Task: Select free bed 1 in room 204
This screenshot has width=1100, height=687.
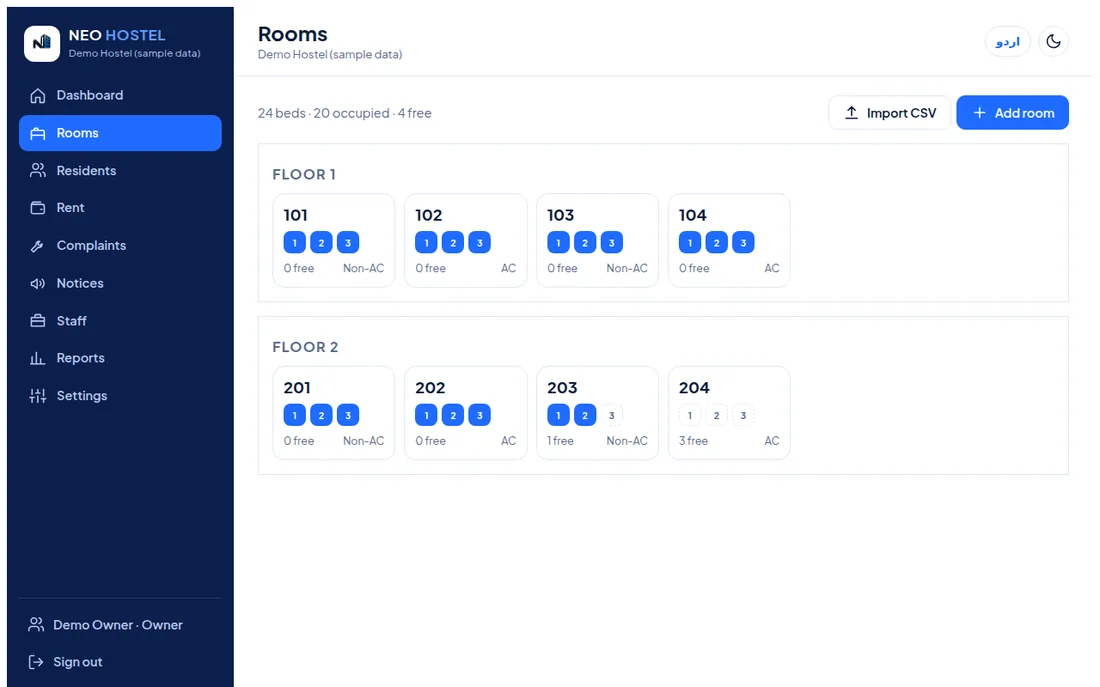Action: (x=690, y=415)
